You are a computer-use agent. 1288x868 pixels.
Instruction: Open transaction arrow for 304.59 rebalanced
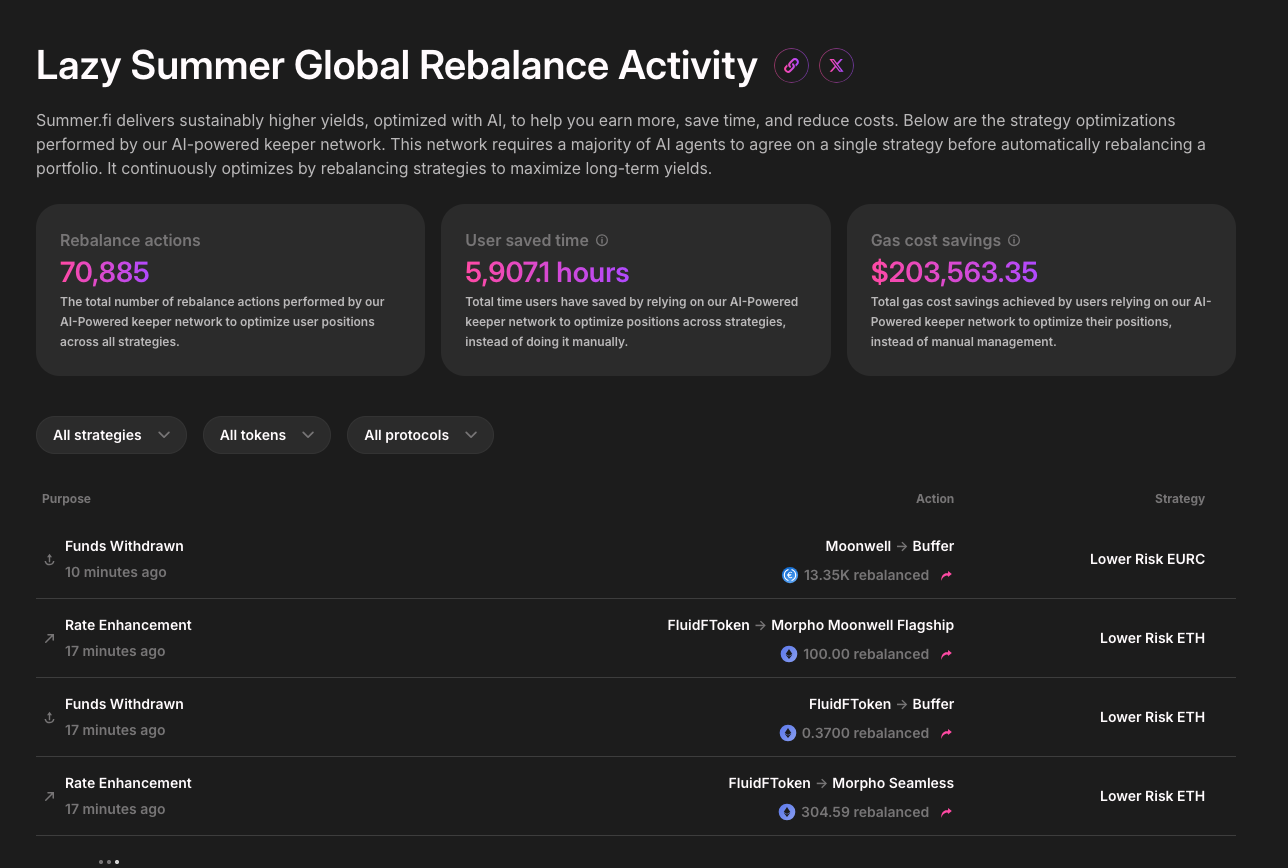946,812
